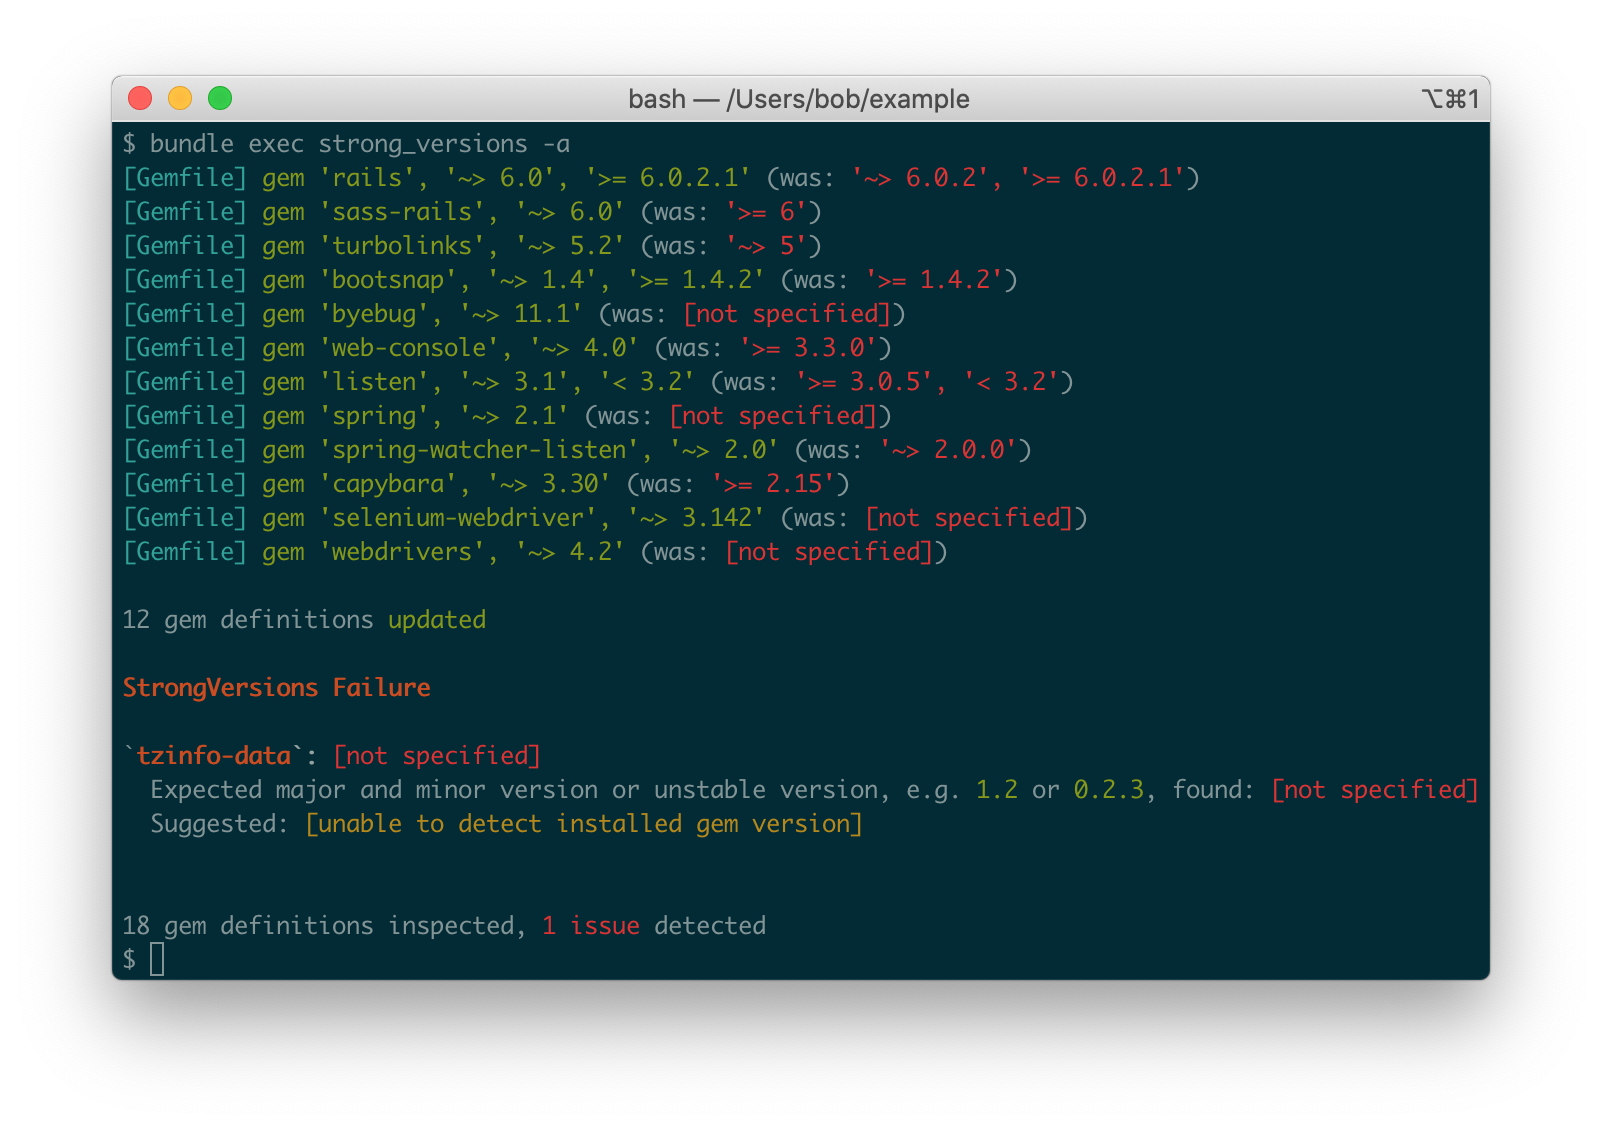Click the [Gemfile] tag on the capybara line
Viewport: 1602px width, 1128px height.
click(185, 484)
